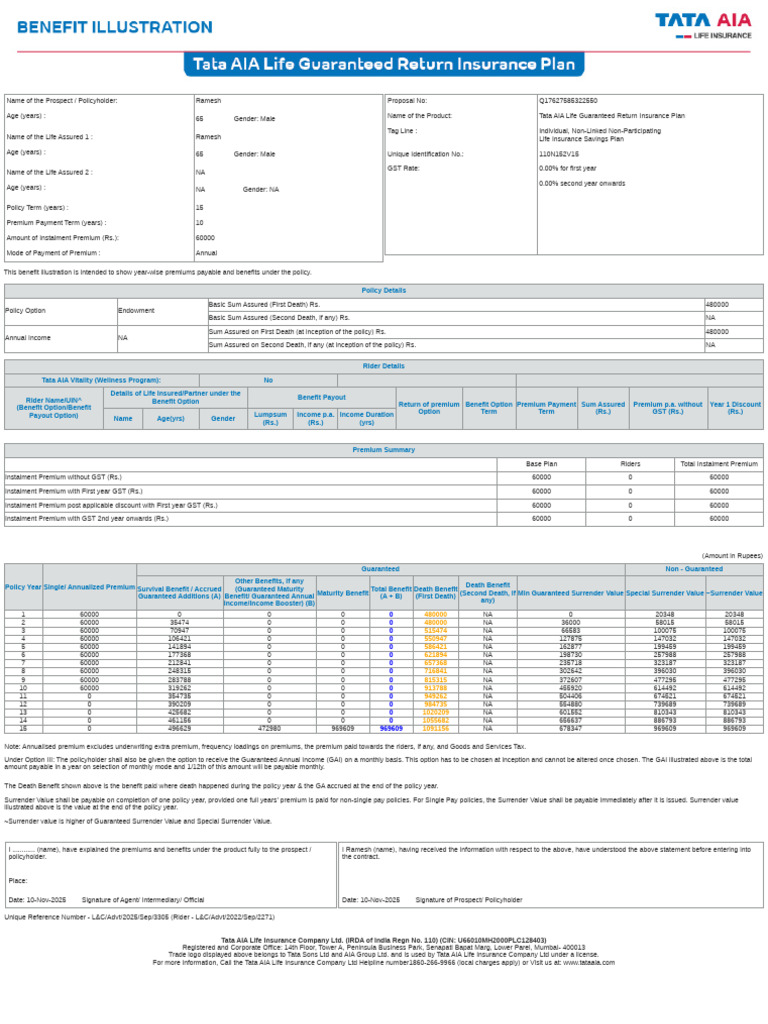
Task: Click the Benefit Illustration heading
Action: pos(115,27)
